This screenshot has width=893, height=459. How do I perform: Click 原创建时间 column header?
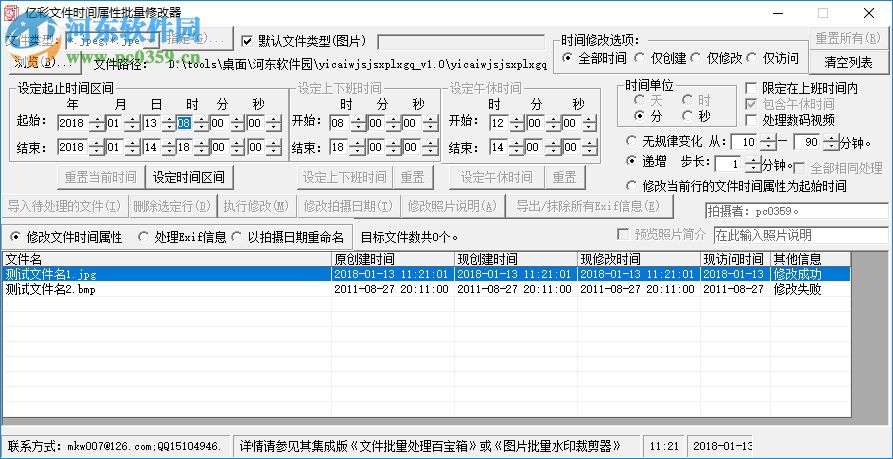click(x=393, y=260)
